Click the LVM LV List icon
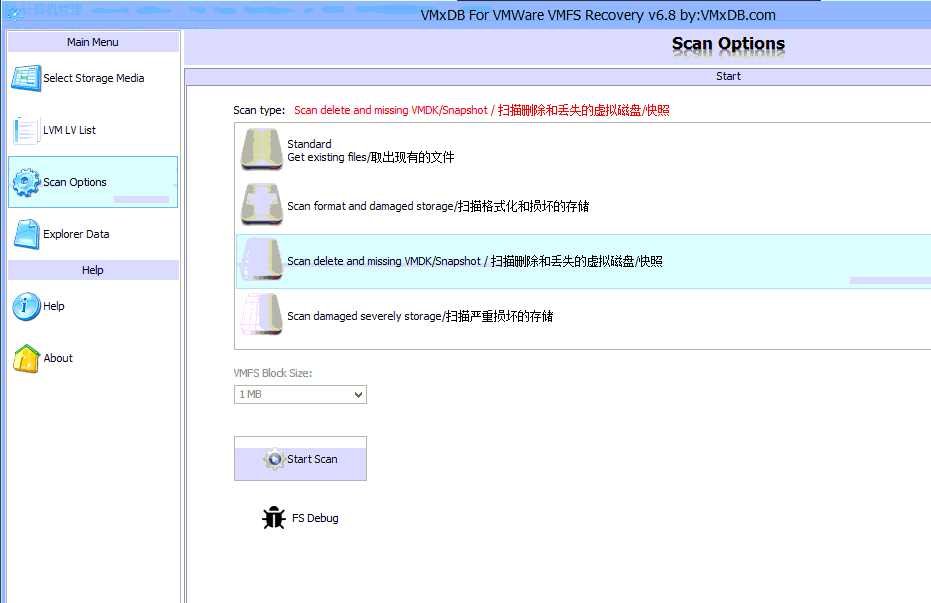The height and width of the screenshot is (603, 931). point(26,131)
